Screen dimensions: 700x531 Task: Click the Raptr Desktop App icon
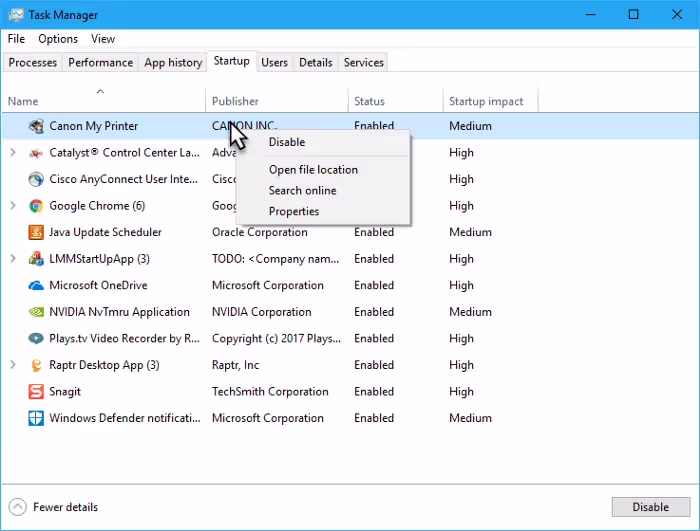[36, 365]
